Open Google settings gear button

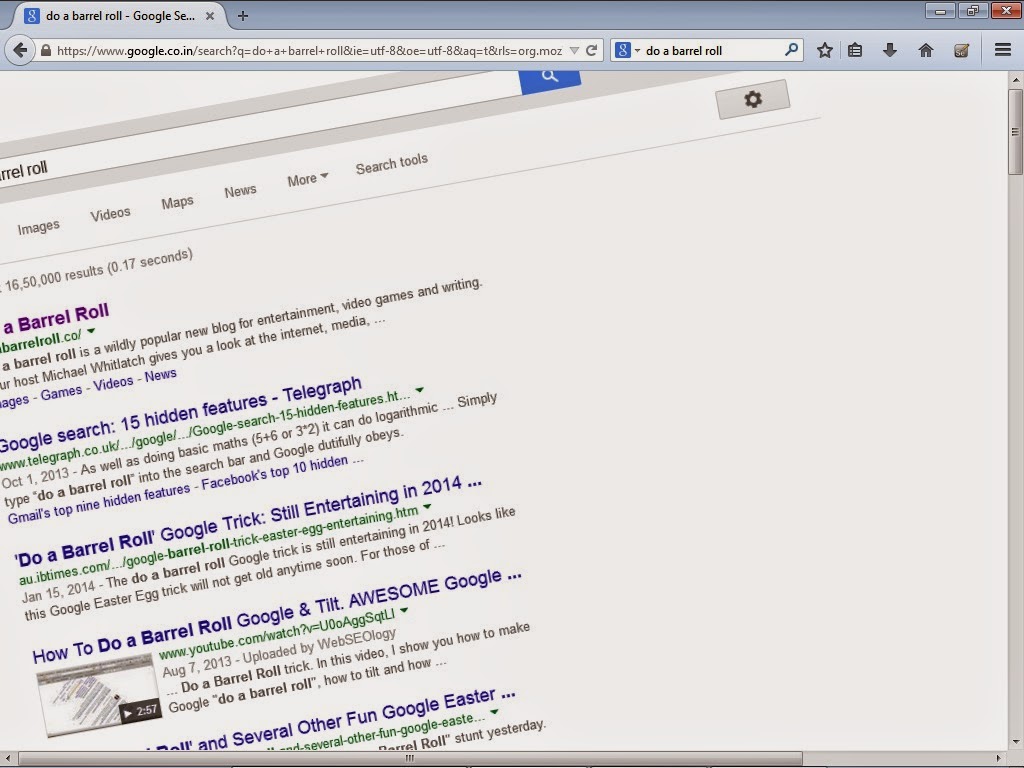tap(752, 99)
